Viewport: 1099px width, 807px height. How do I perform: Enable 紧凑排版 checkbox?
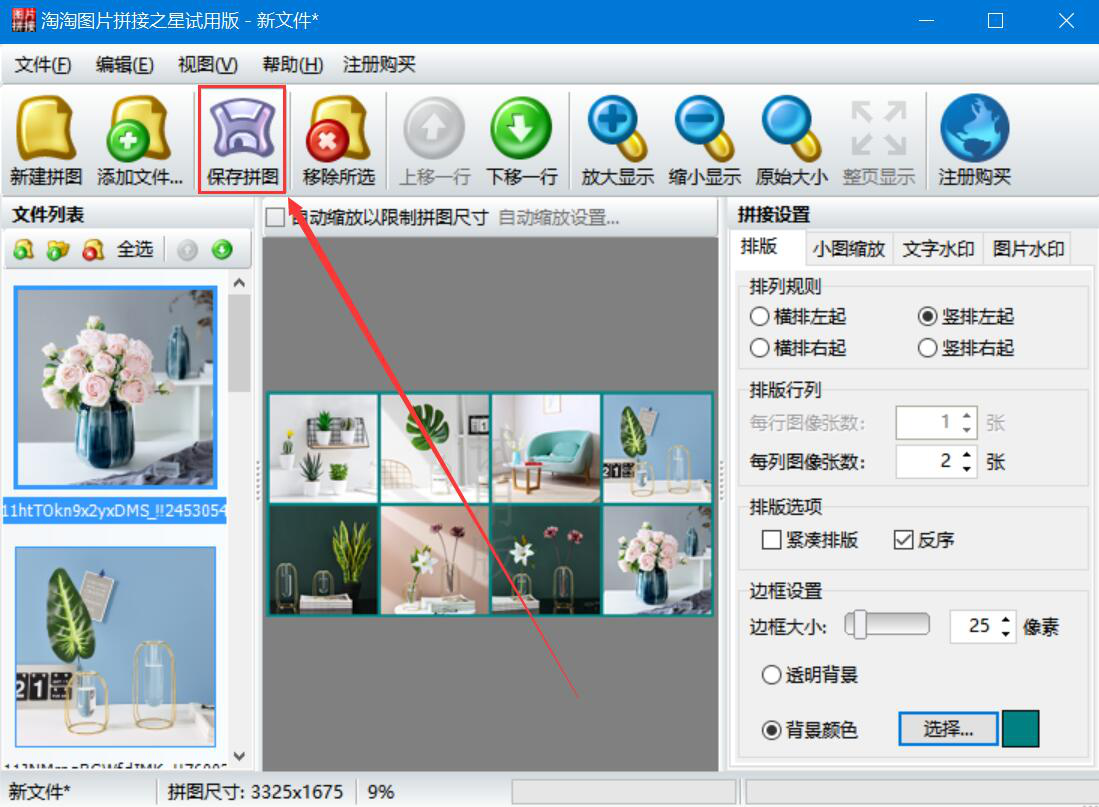click(x=771, y=540)
